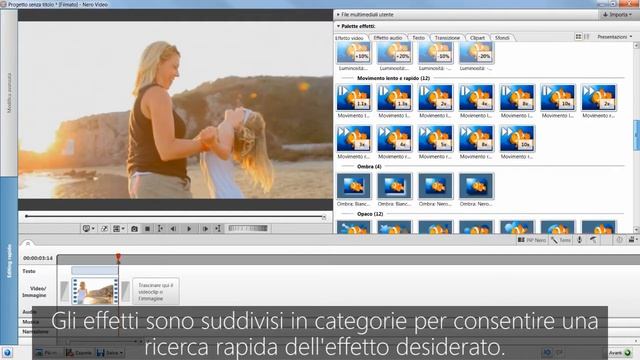Image resolution: width=640 pixels, height=360 pixels.
Task: Select fast motion 2x effect
Action: pyautogui.click(x=598, y=98)
